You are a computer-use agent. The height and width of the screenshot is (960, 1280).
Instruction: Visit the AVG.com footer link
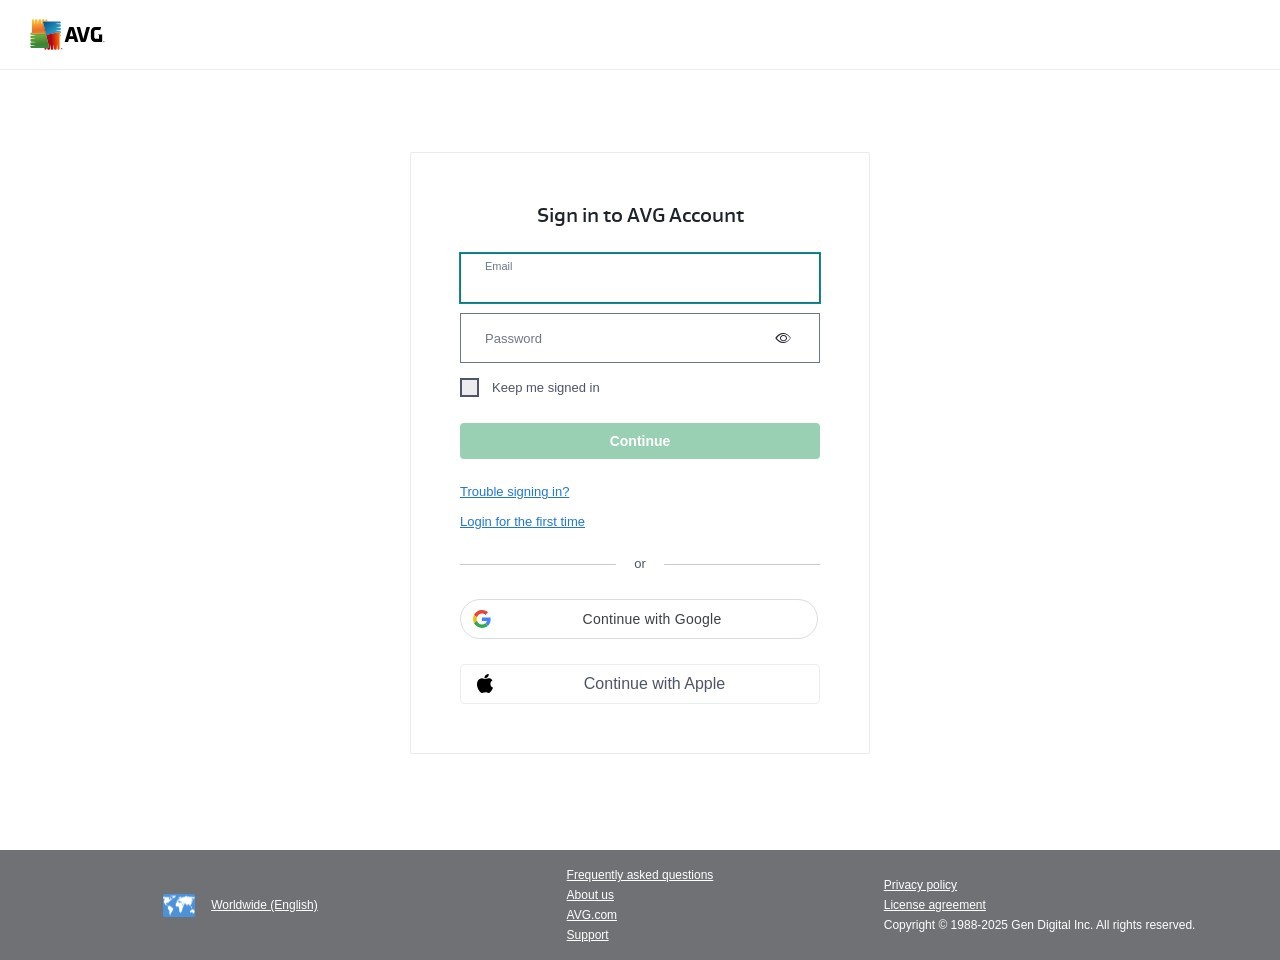pyautogui.click(x=592, y=915)
